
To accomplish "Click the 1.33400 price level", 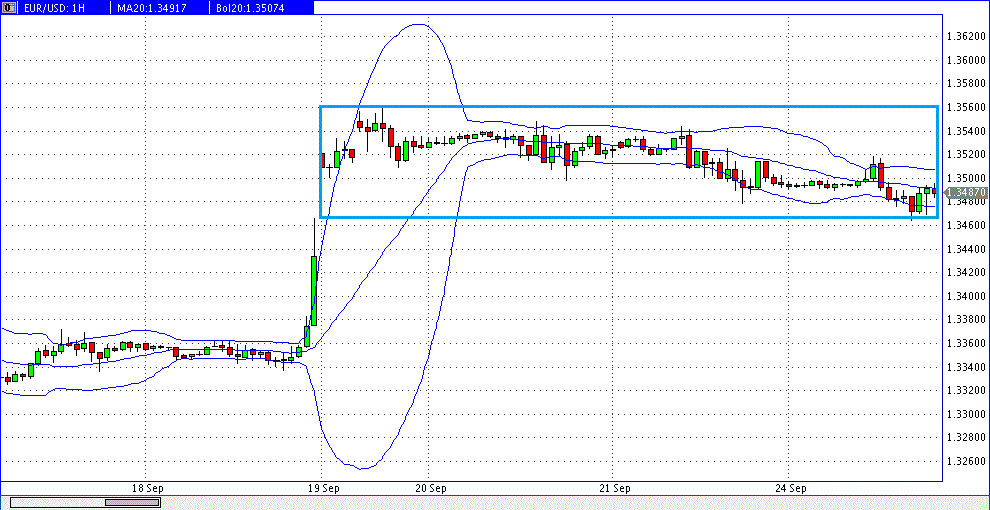I will [966, 367].
